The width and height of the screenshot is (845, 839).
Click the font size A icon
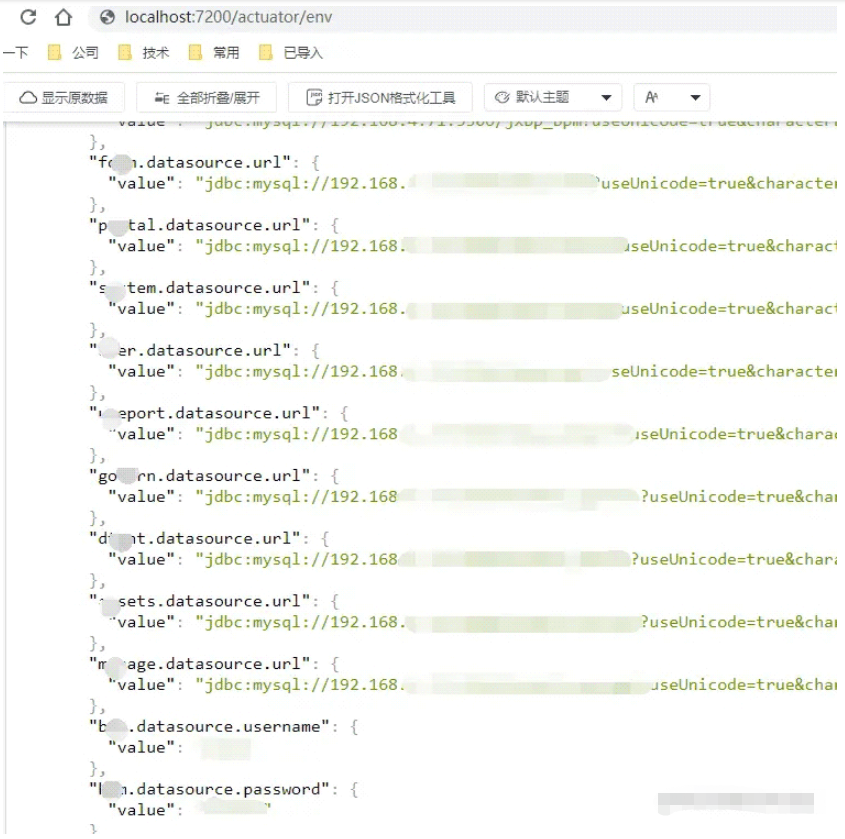tap(653, 97)
